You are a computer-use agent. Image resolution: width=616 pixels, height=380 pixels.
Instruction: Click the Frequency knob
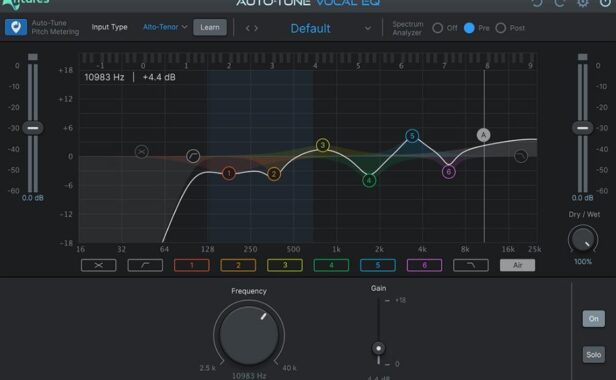pos(249,335)
